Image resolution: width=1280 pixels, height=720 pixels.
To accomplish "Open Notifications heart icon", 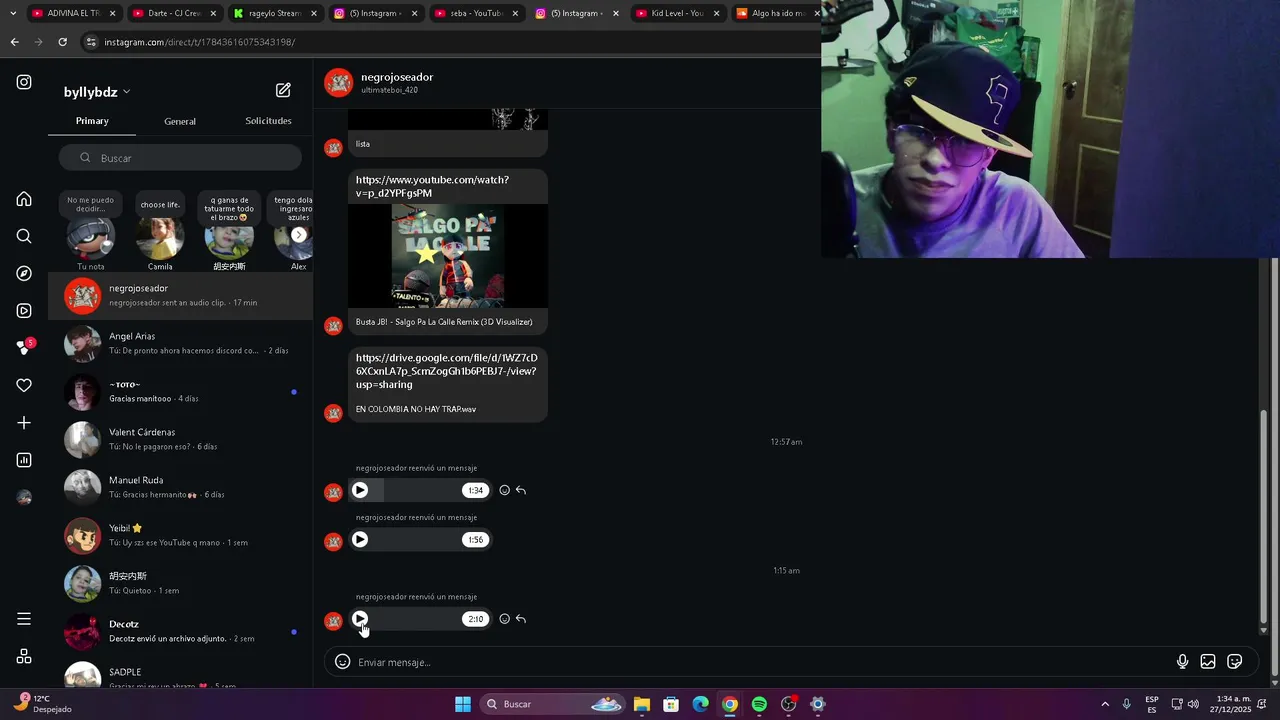I will pyautogui.click(x=24, y=385).
